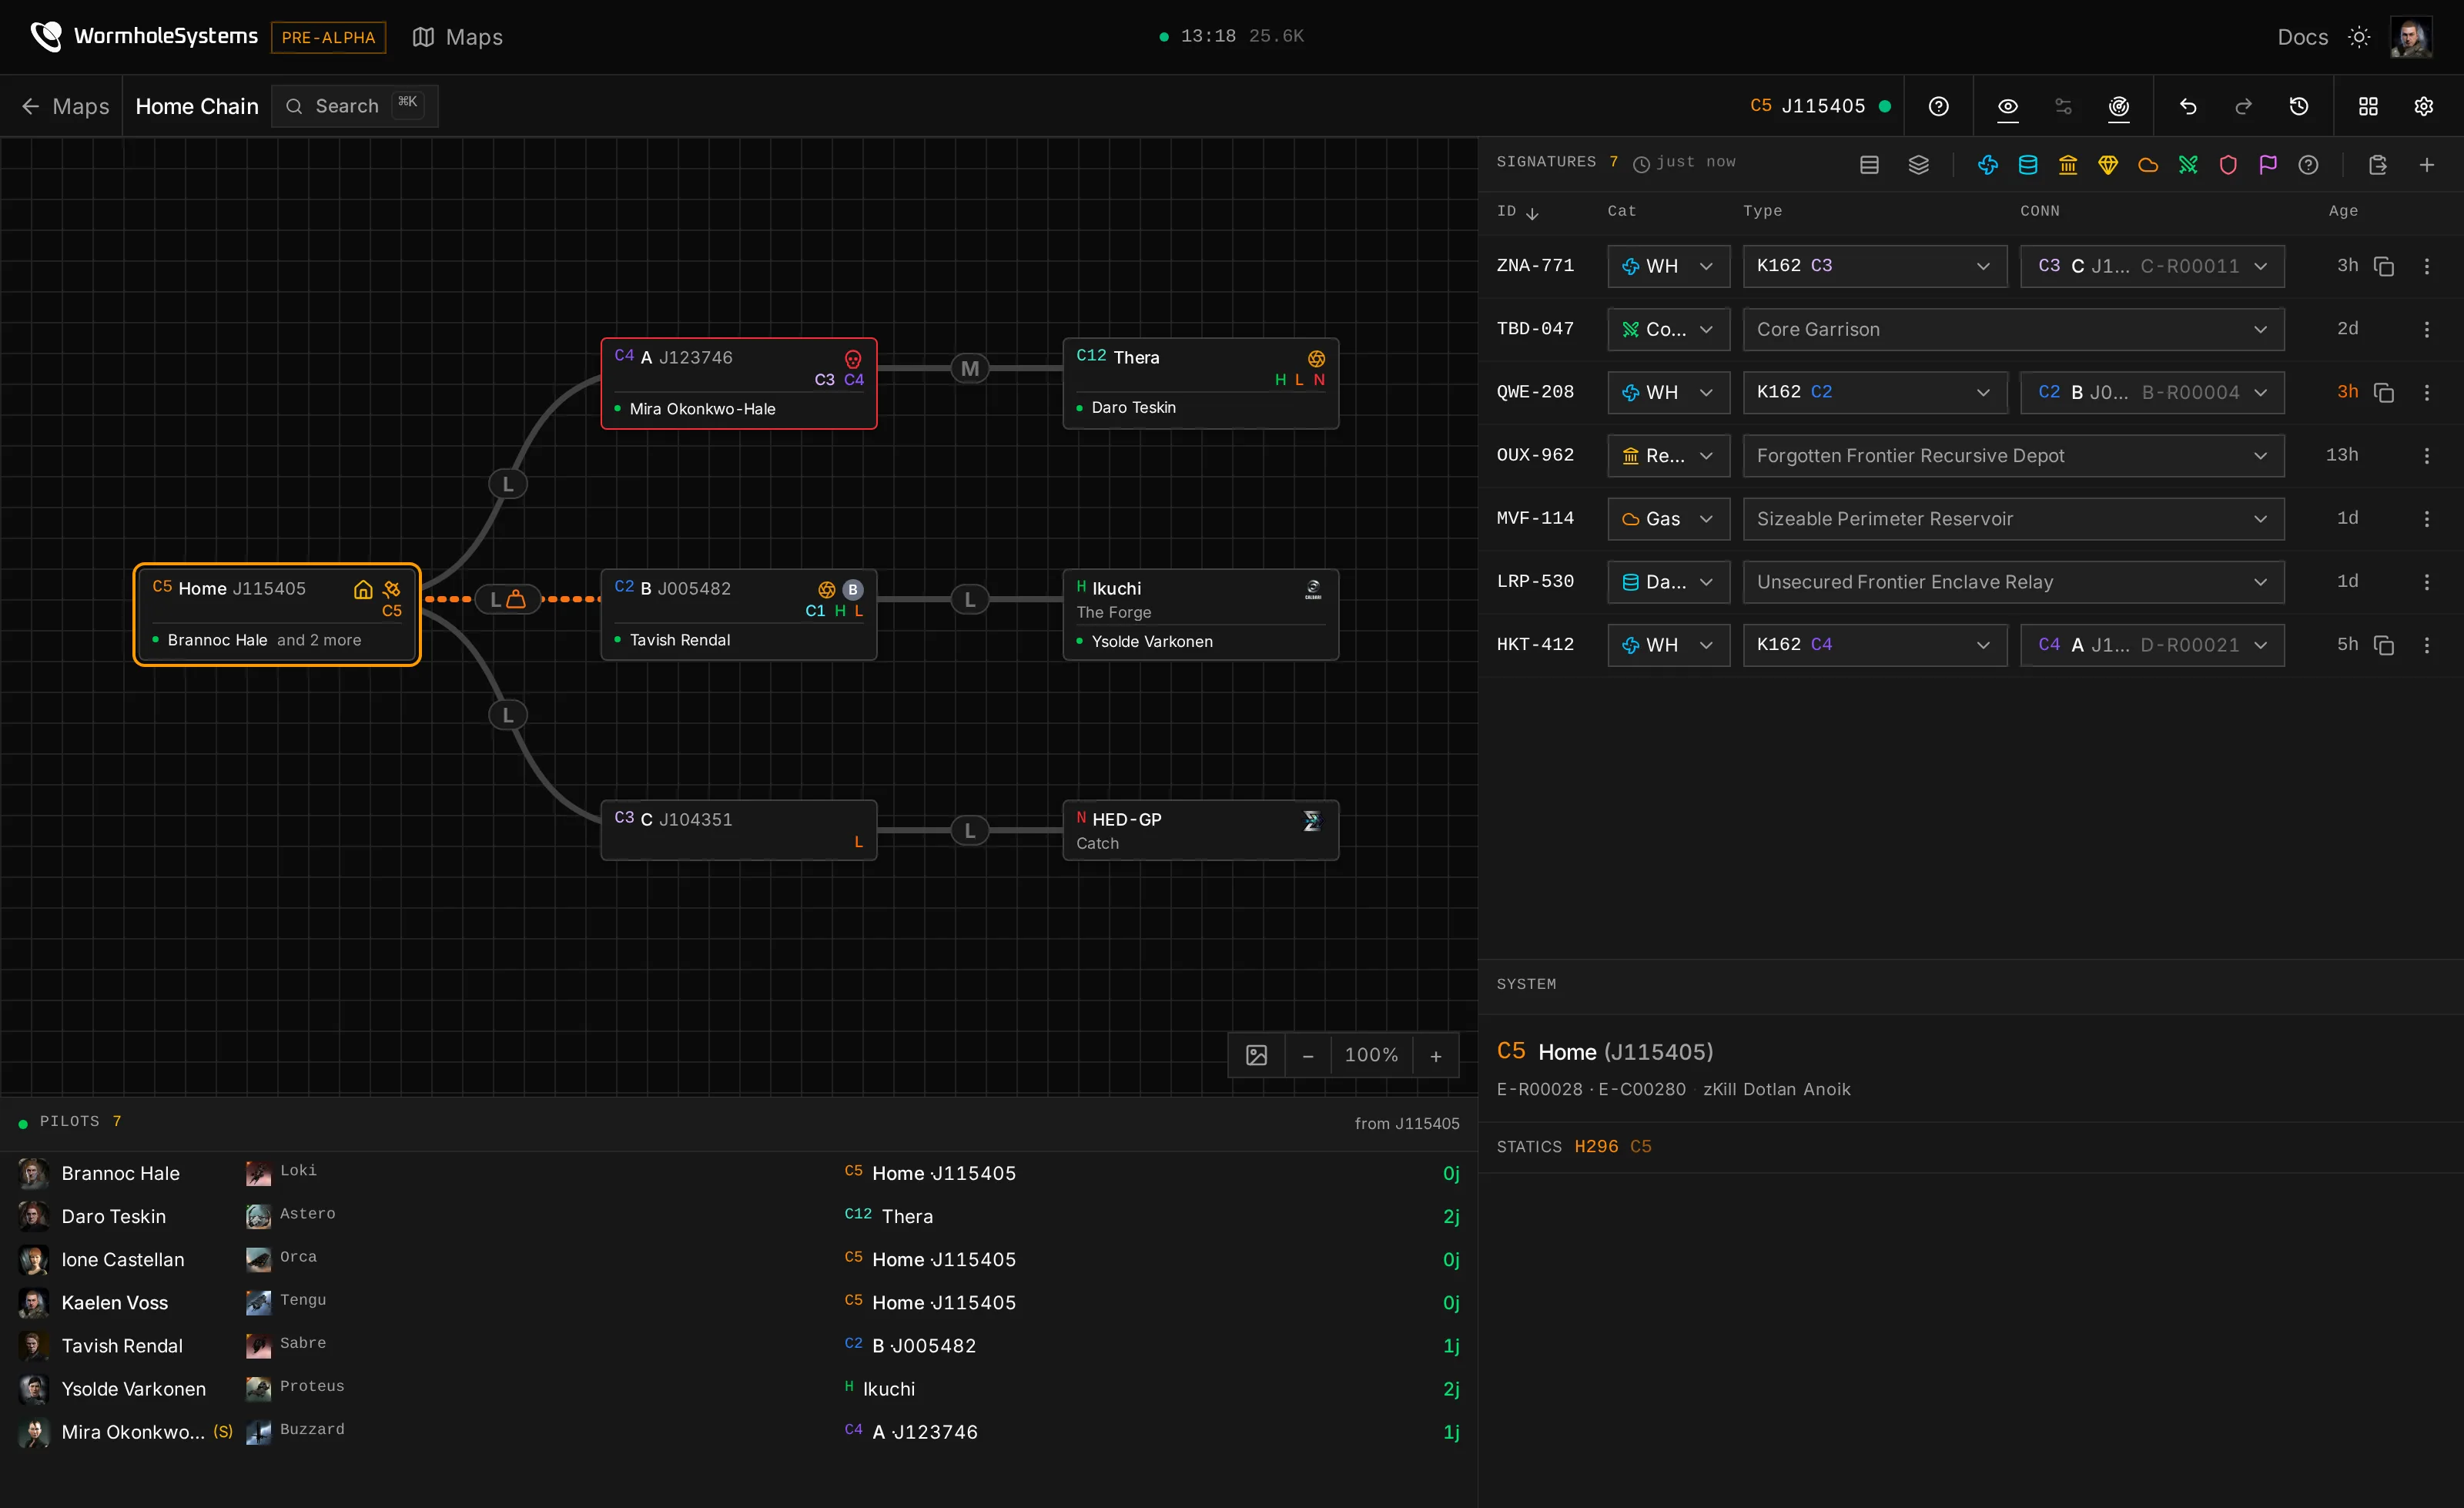Open the user avatar menu

(x=2411, y=37)
